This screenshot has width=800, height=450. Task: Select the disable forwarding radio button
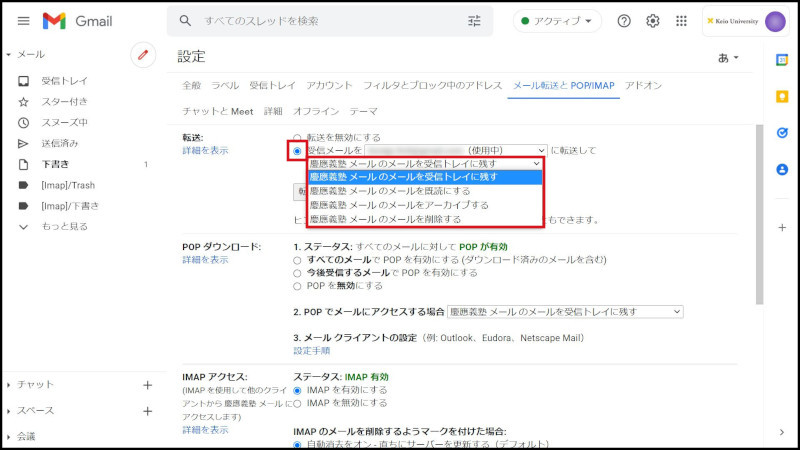(x=297, y=137)
